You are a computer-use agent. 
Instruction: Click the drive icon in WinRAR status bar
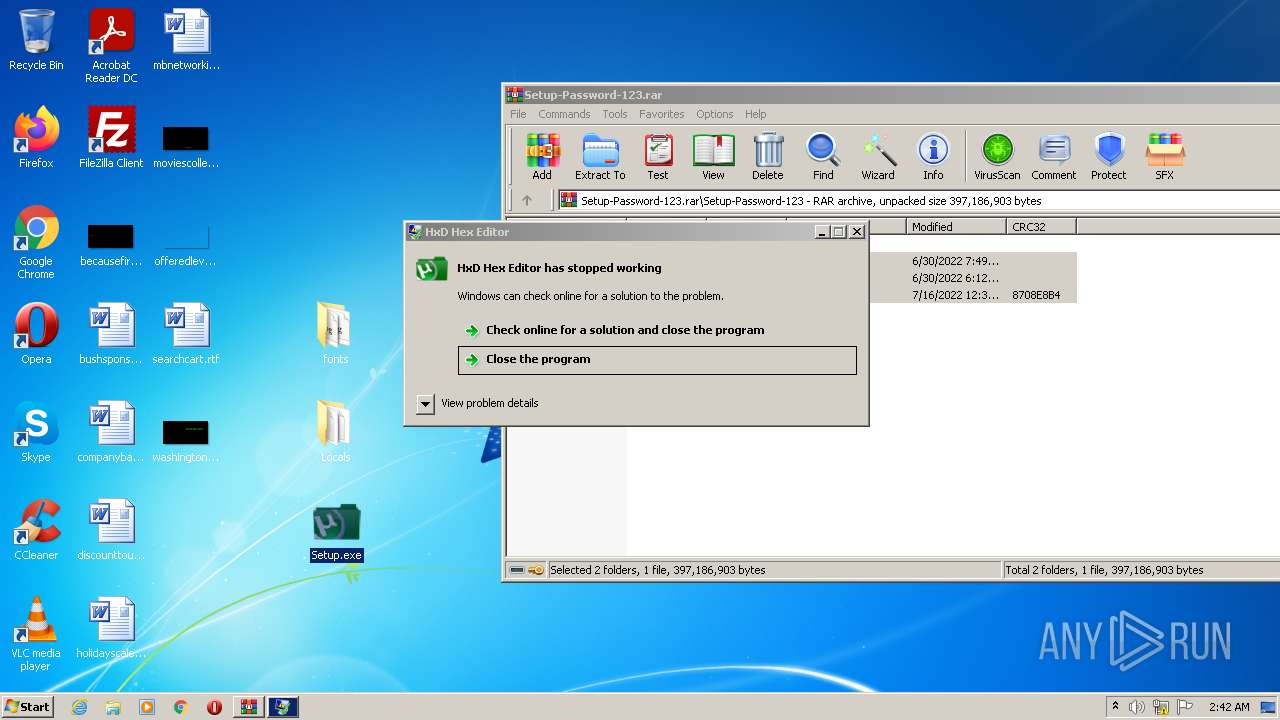[x=517, y=570]
